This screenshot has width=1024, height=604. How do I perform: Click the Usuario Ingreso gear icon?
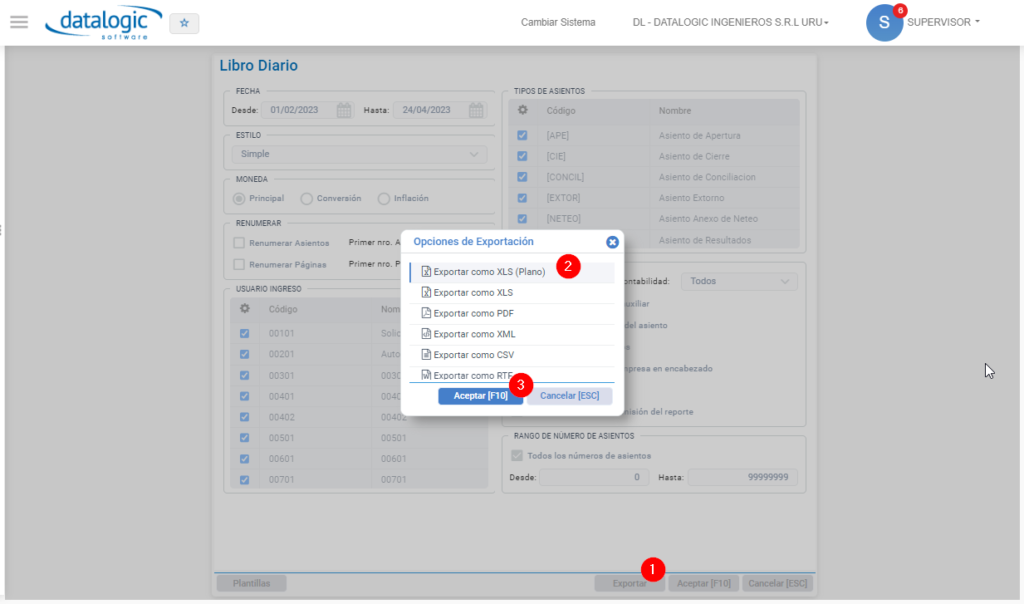pos(245,308)
